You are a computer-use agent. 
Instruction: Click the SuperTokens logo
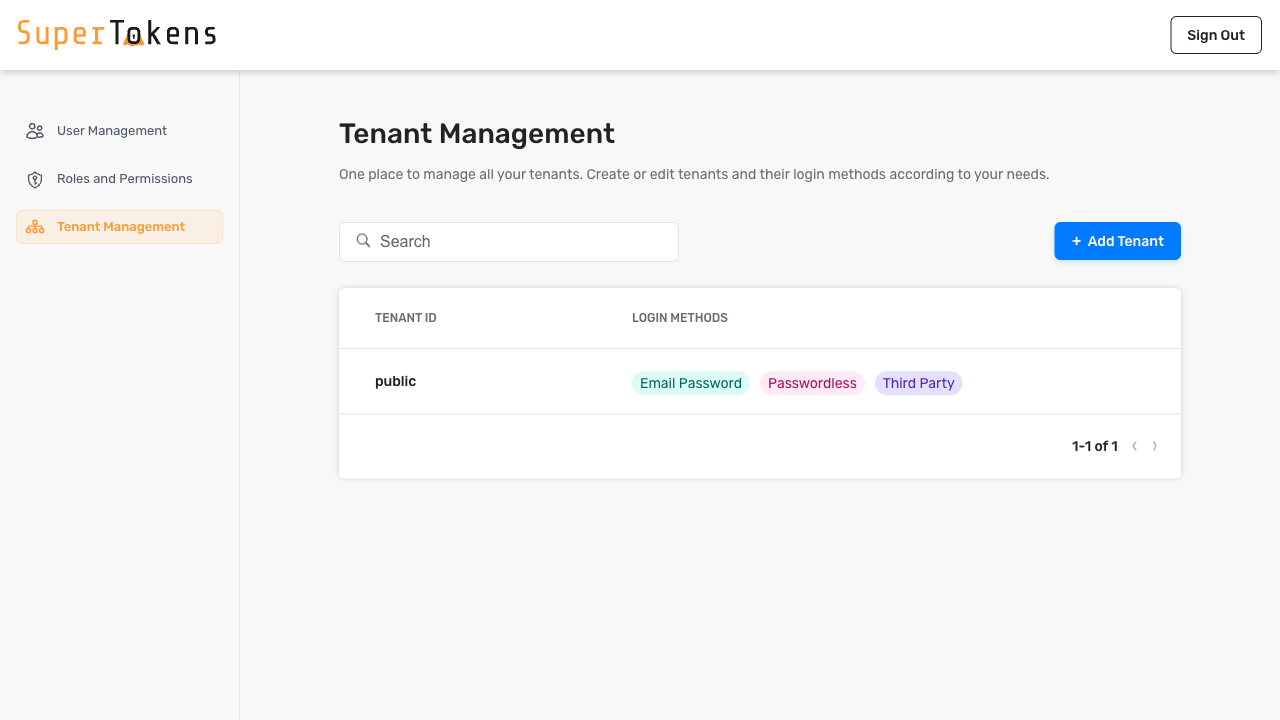click(116, 33)
